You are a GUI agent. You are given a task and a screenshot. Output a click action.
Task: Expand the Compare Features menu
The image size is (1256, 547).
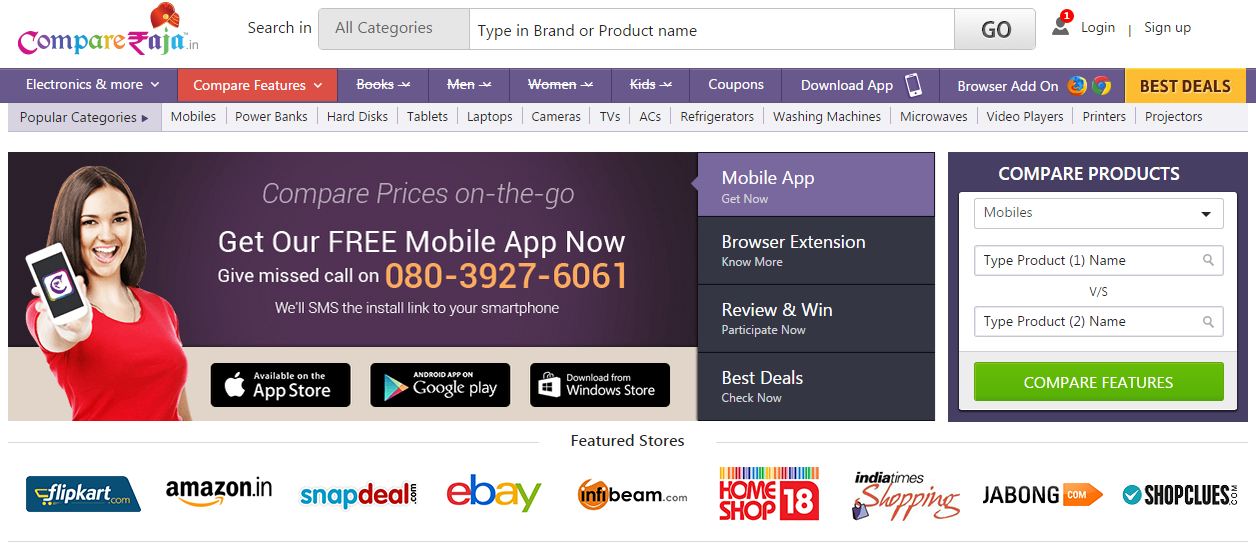[x=257, y=85]
